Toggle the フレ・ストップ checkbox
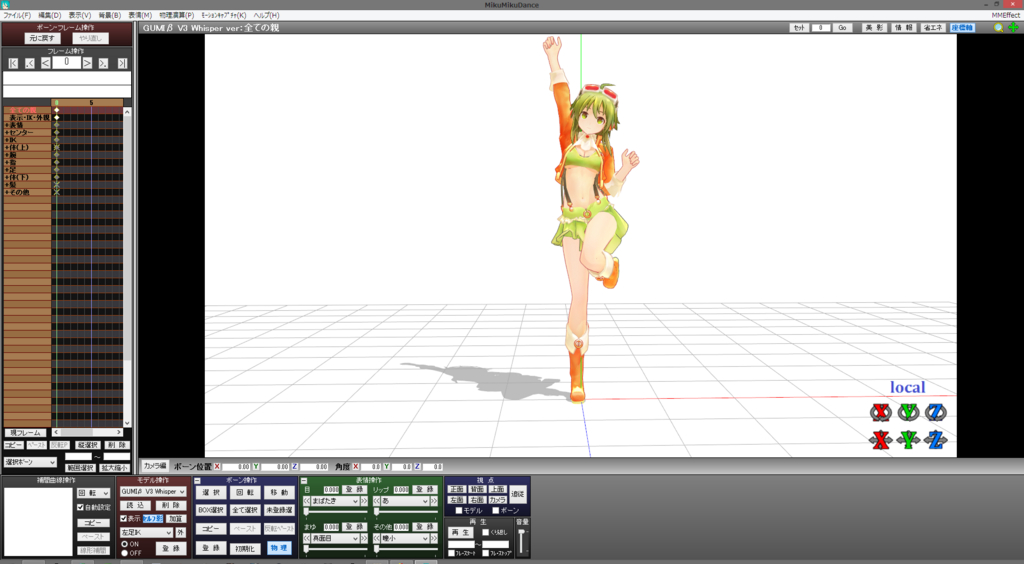The image size is (1024, 564). pos(486,553)
